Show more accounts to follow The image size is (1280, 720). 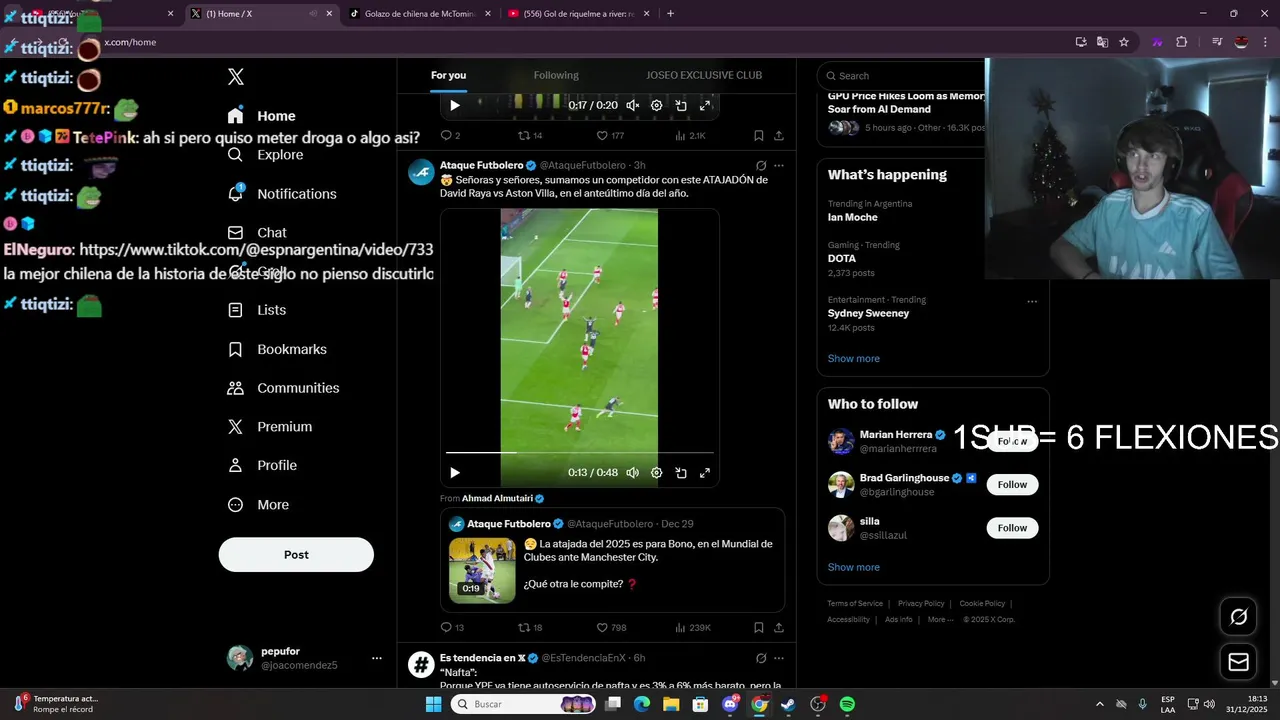coord(854,567)
